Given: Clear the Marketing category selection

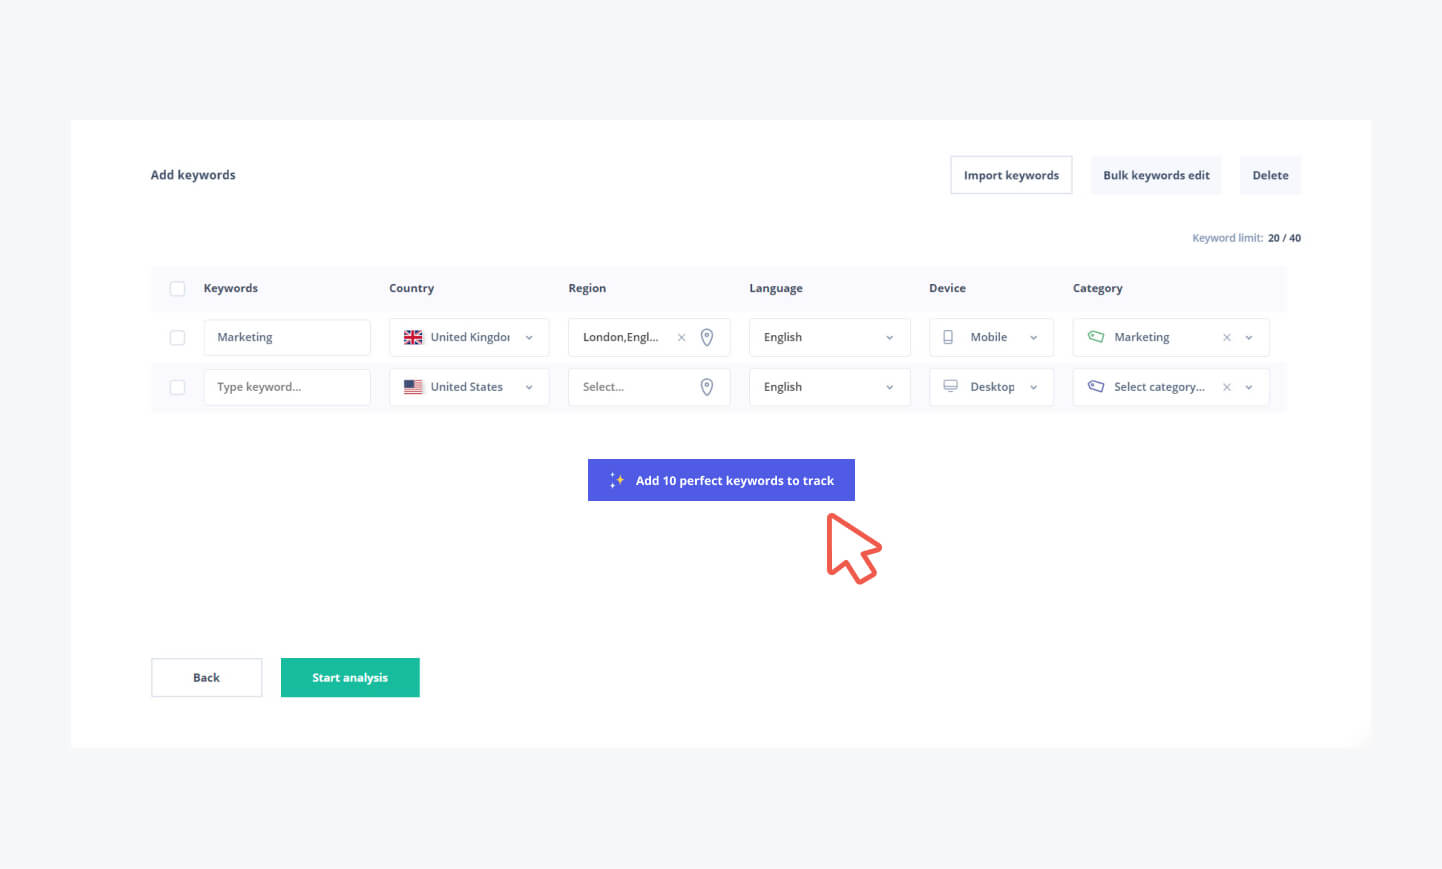Looking at the screenshot, I should (1226, 338).
